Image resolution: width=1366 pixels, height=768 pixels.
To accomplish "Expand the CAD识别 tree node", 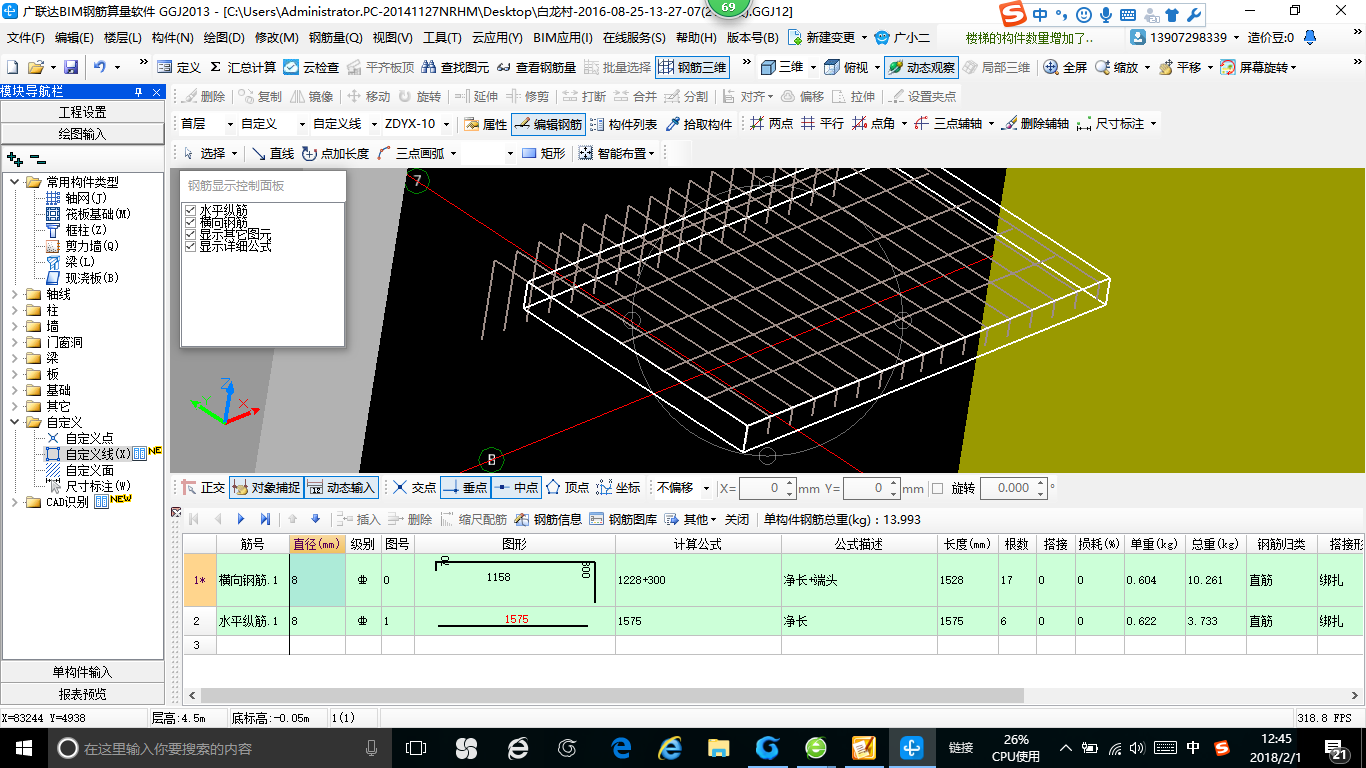I will [14, 502].
